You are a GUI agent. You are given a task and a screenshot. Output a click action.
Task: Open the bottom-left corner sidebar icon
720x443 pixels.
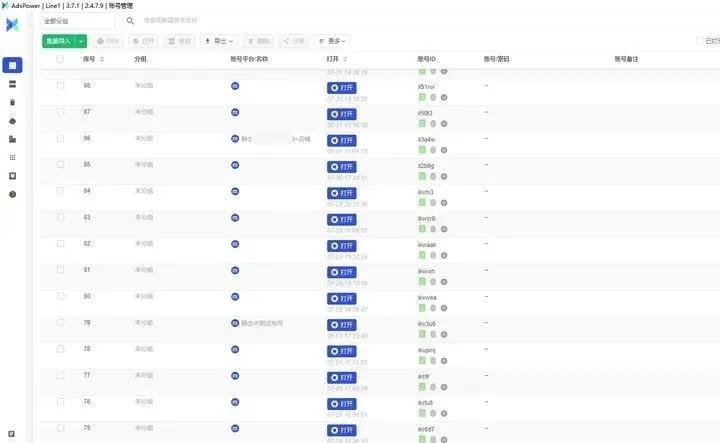(11, 434)
